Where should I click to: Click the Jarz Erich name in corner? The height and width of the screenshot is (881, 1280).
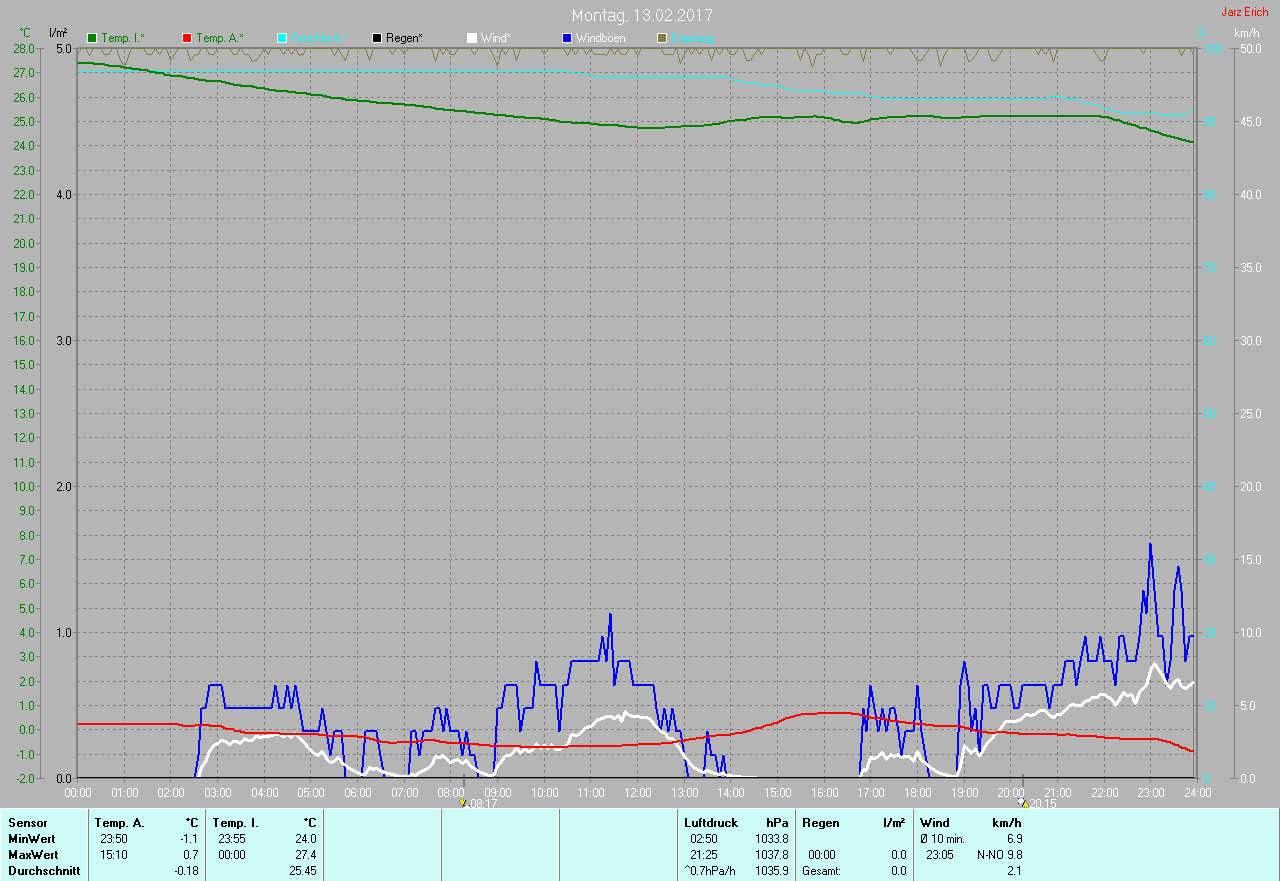pos(1244,12)
